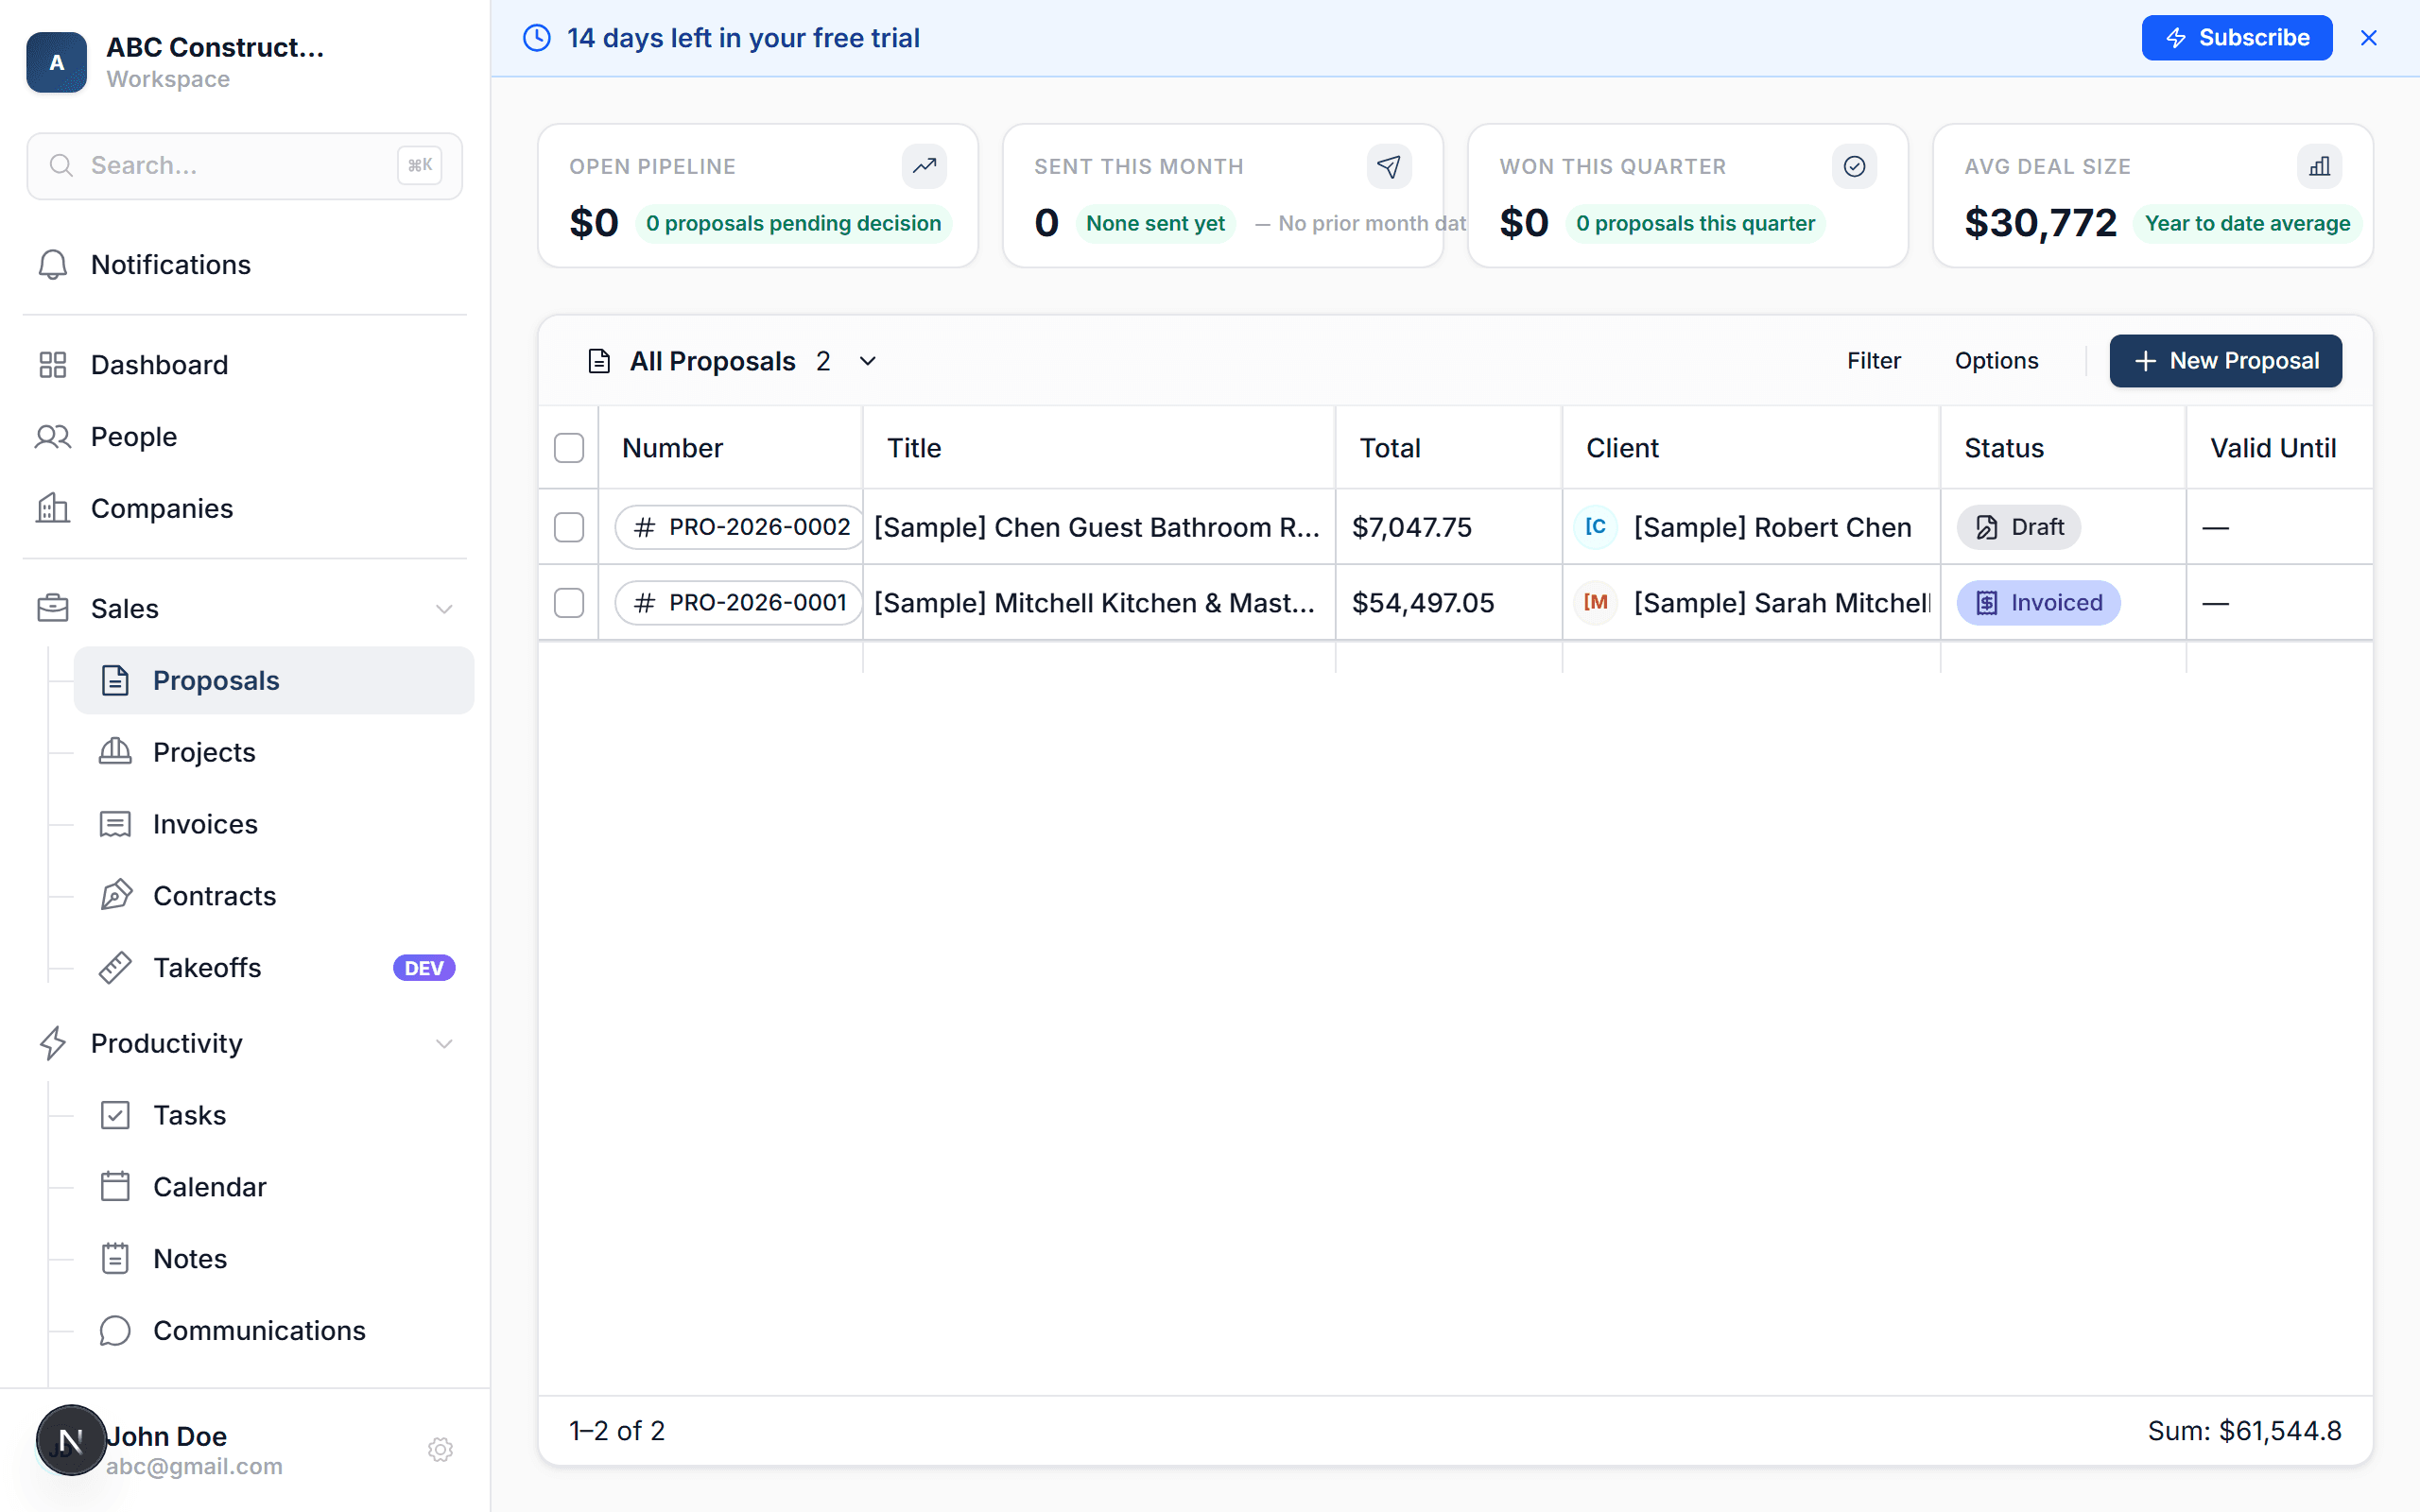2420x1512 pixels.
Task: Click the Open Pipeline trend arrow icon
Action: (924, 166)
